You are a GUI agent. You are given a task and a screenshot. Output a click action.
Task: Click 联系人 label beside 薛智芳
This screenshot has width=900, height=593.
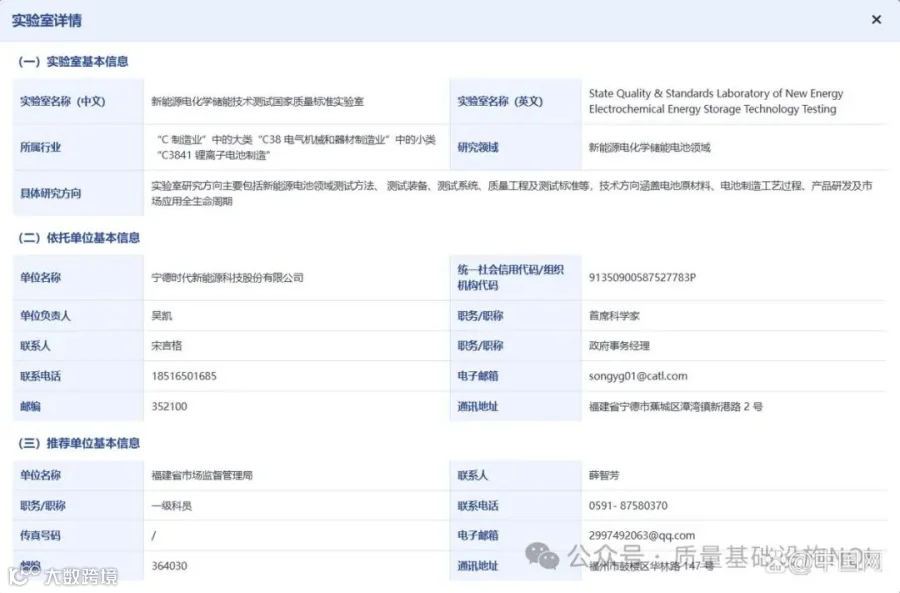coord(472,475)
